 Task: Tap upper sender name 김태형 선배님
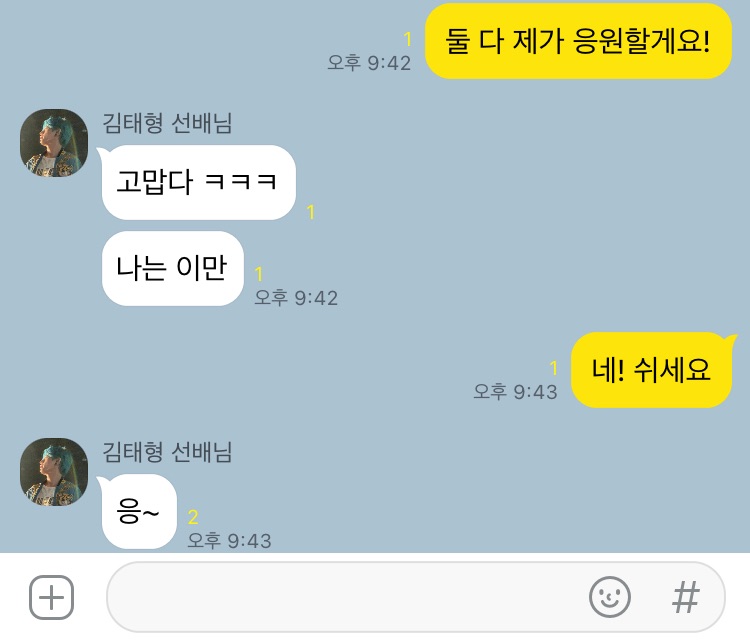(167, 123)
